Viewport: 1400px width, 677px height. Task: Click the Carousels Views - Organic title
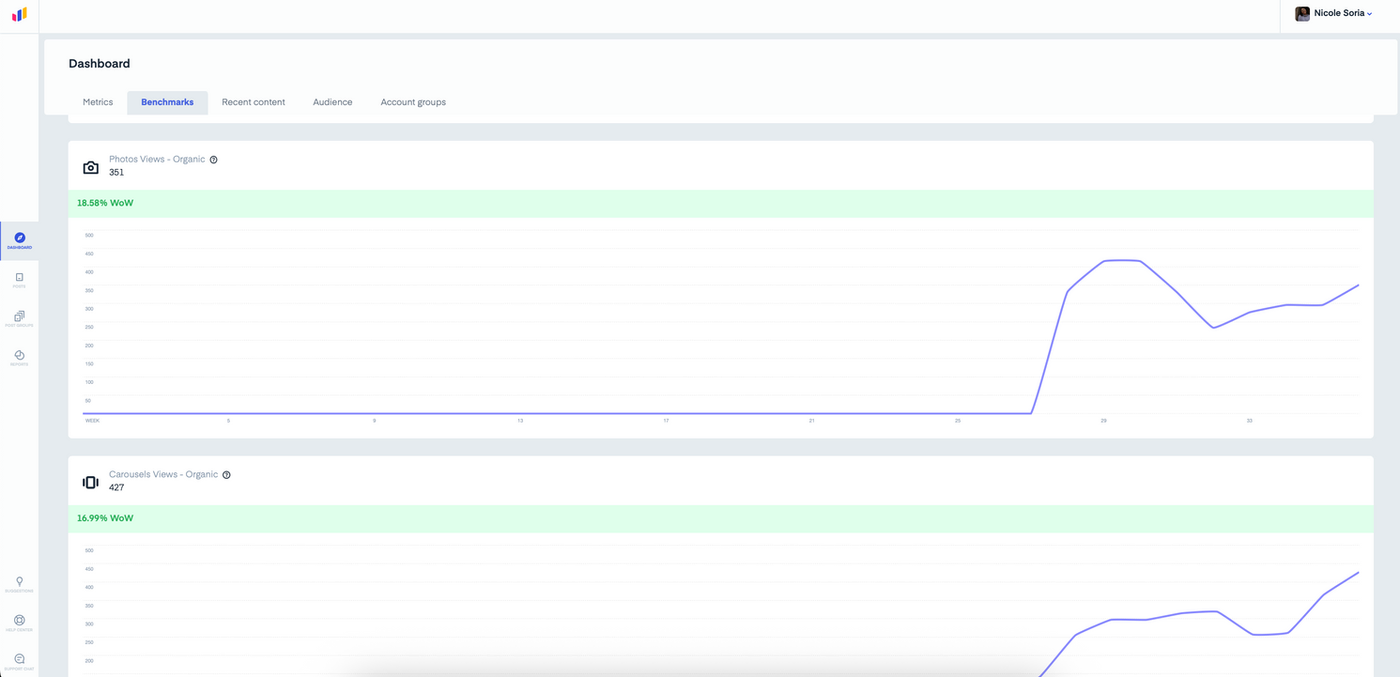[163, 474]
